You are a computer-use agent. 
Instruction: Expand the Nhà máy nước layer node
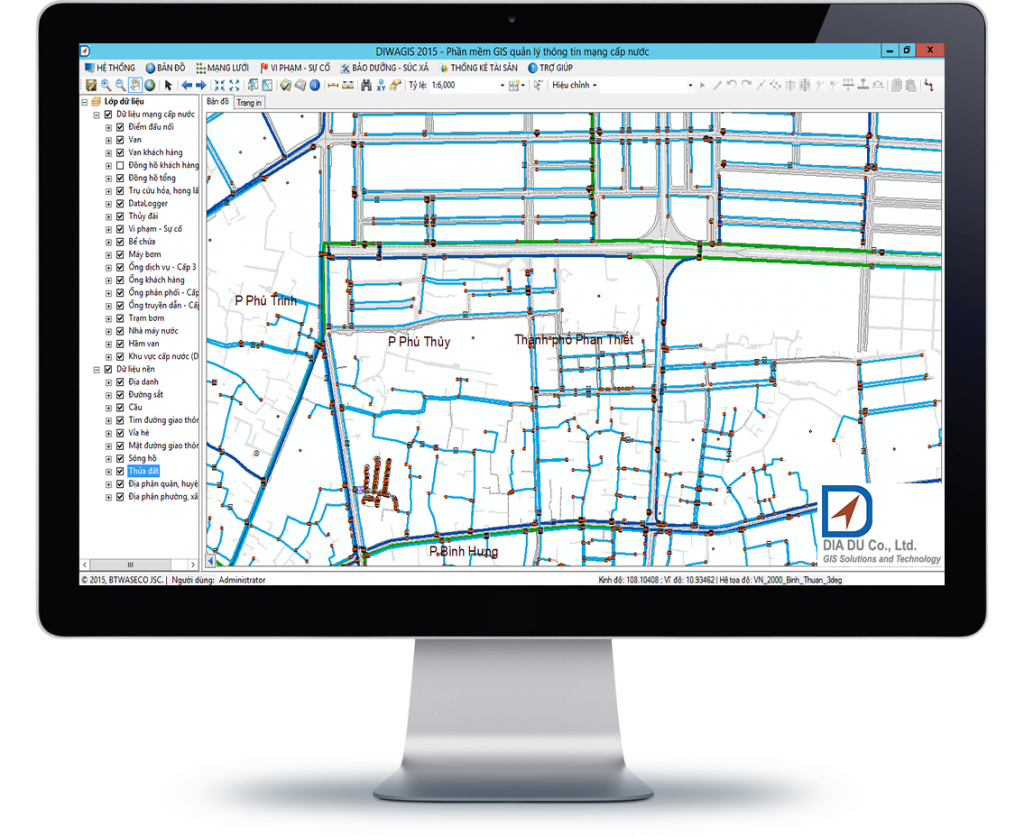tap(109, 331)
